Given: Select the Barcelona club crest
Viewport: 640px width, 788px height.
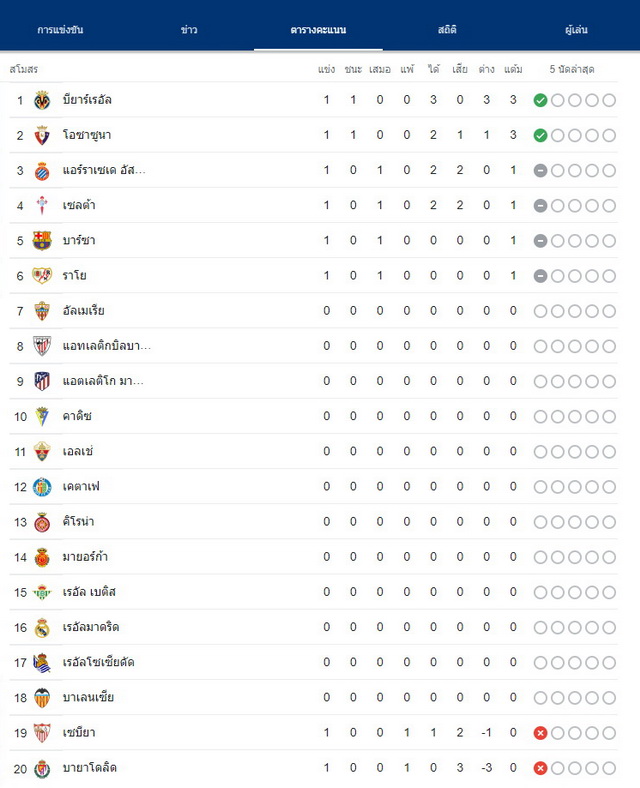Looking at the screenshot, I should click(42, 241).
